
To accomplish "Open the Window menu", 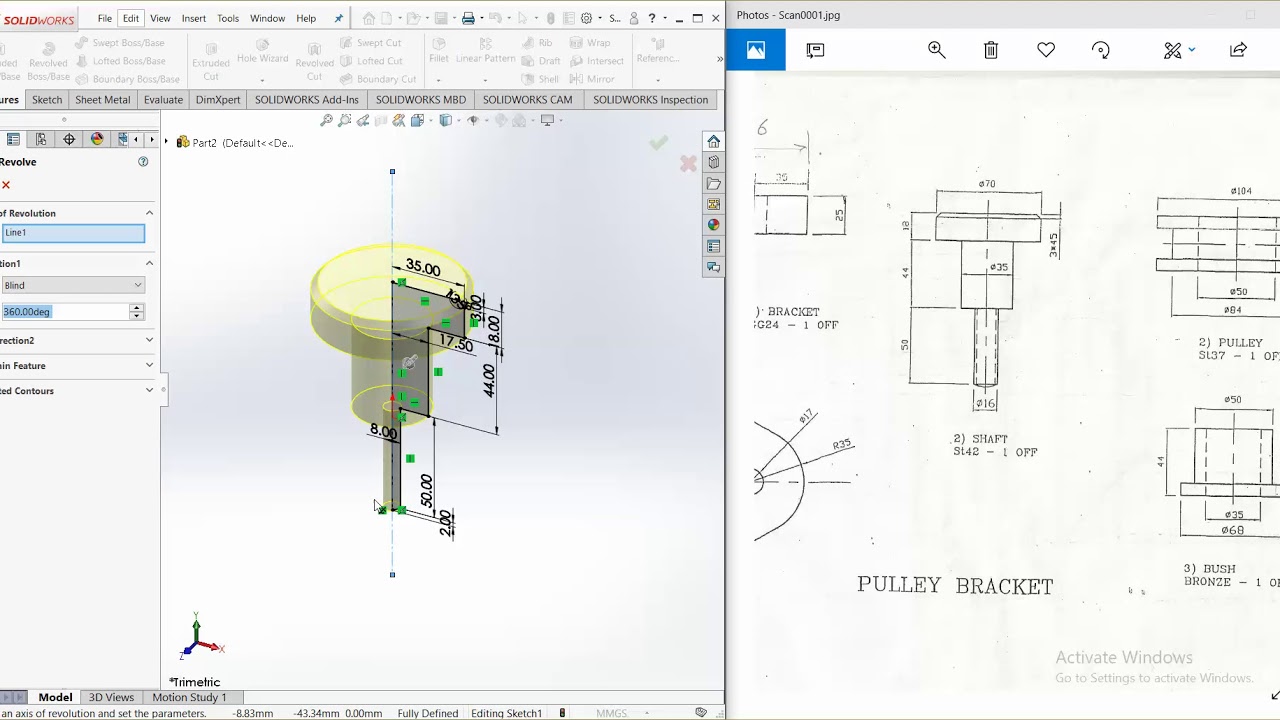I will pyautogui.click(x=267, y=18).
